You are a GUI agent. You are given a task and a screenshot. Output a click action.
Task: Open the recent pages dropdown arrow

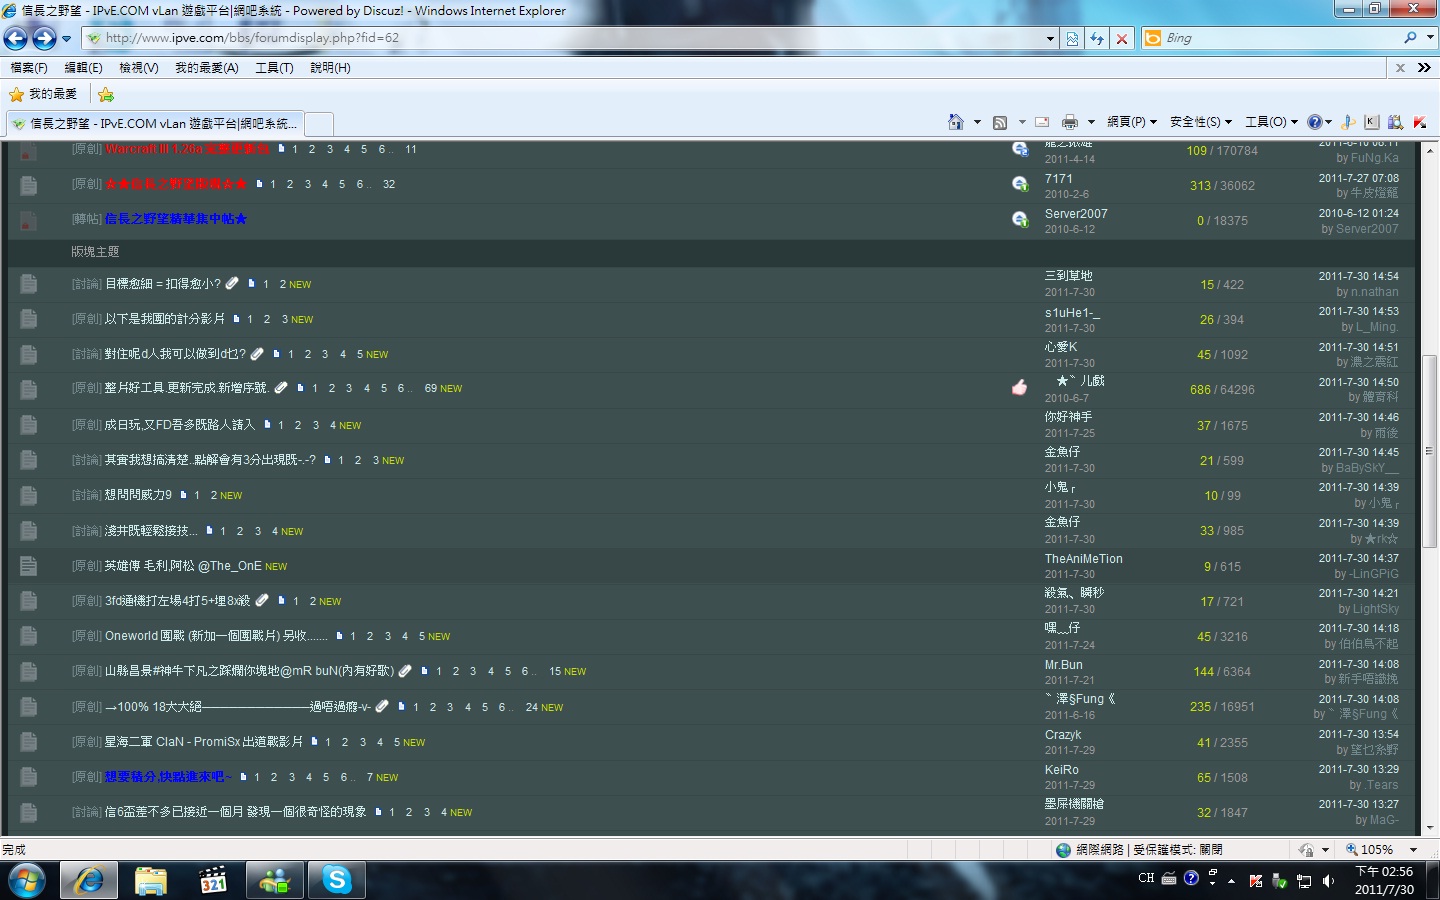pyautogui.click(x=66, y=39)
